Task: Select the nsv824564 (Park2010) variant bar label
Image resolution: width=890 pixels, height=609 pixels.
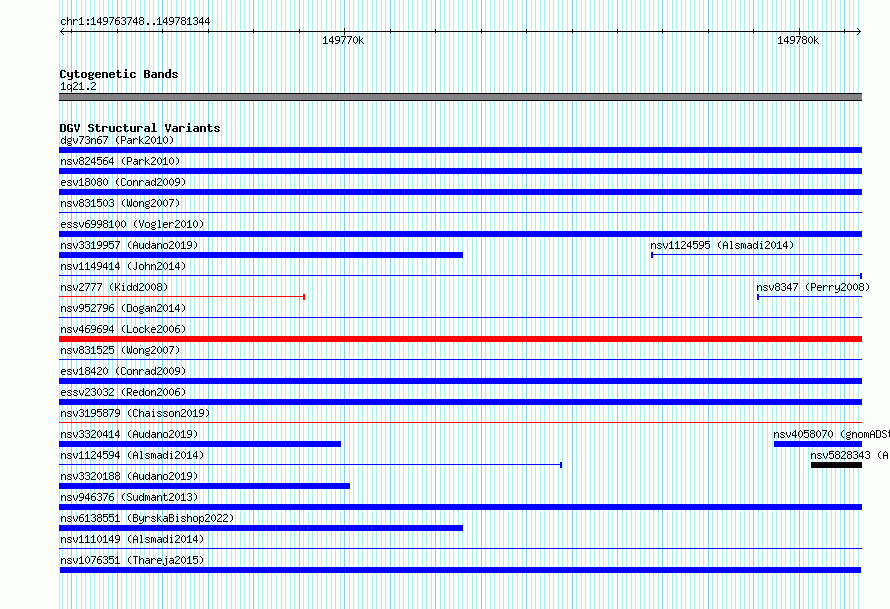Action: coord(120,161)
